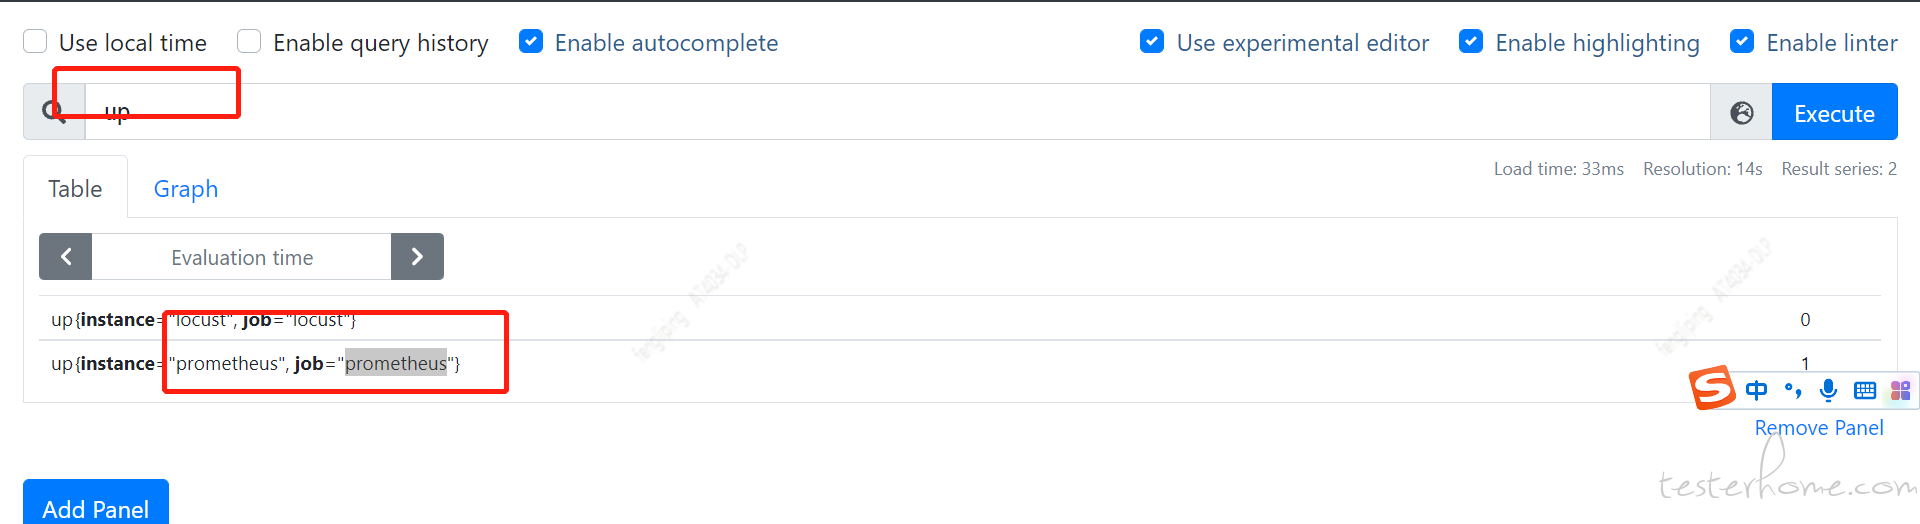Image resolution: width=1920 pixels, height=524 pixels.
Task: Click the microphone voice input icon
Action: (x=1828, y=390)
